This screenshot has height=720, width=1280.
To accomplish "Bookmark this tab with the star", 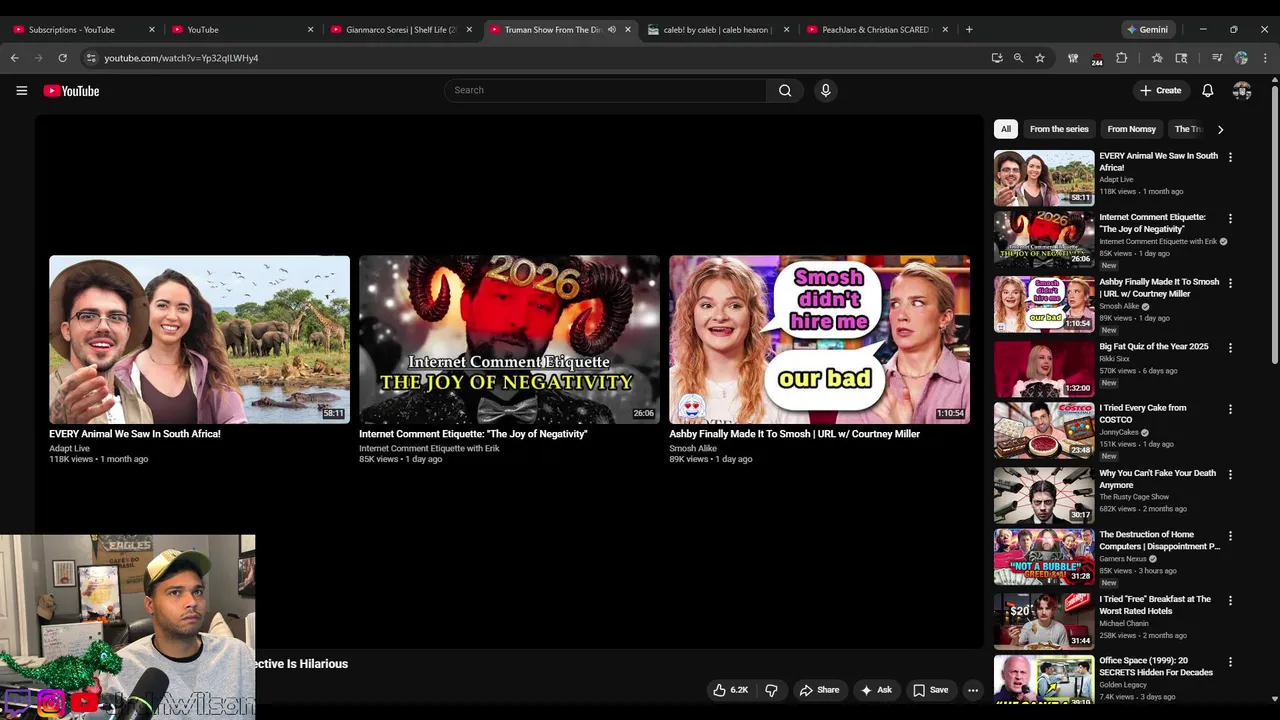I will point(1040,58).
